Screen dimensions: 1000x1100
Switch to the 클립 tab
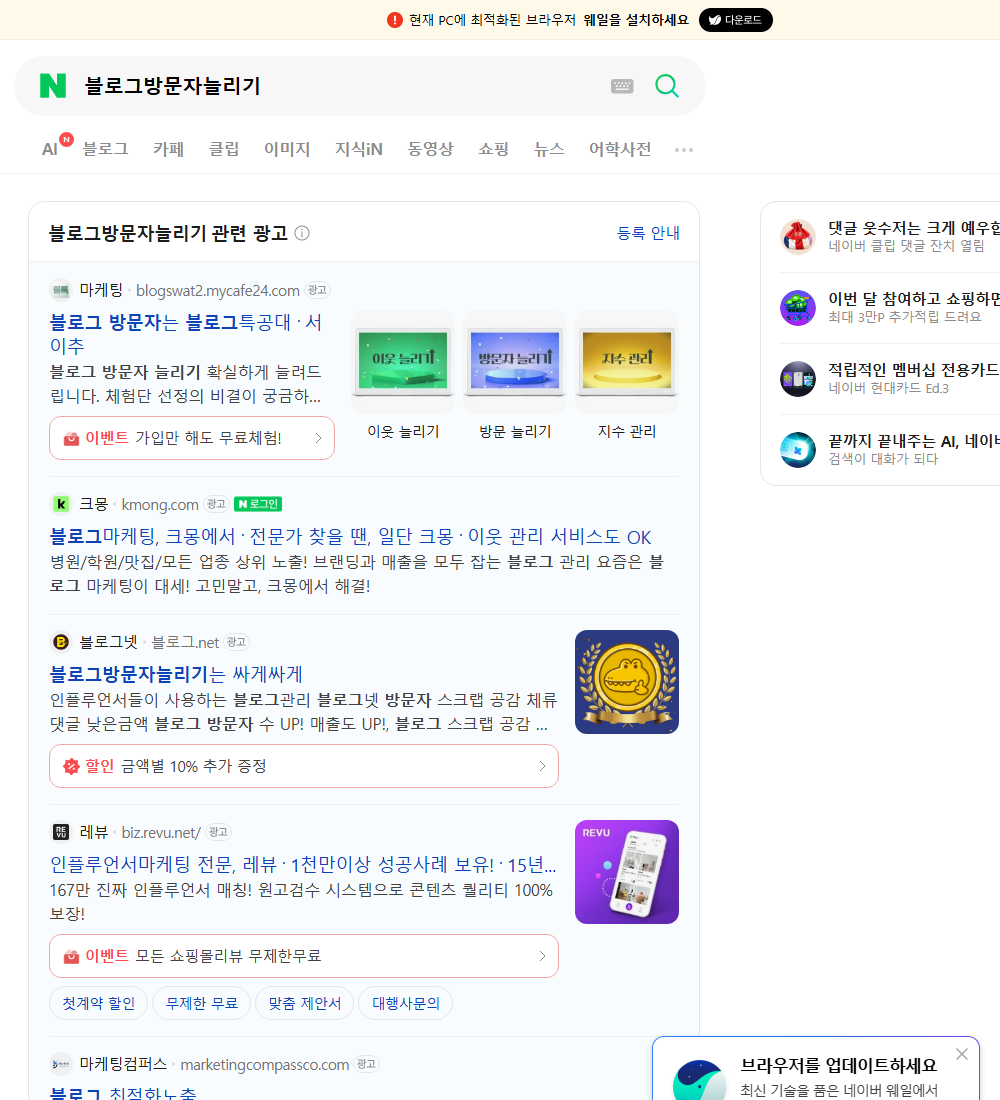(x=224, y=149)
